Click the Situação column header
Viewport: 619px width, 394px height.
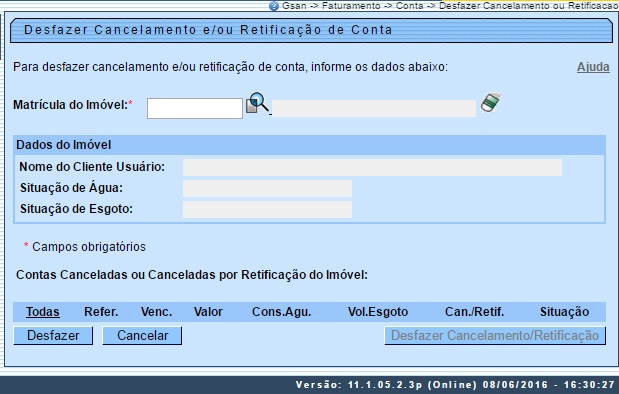[x=565, y=312]
